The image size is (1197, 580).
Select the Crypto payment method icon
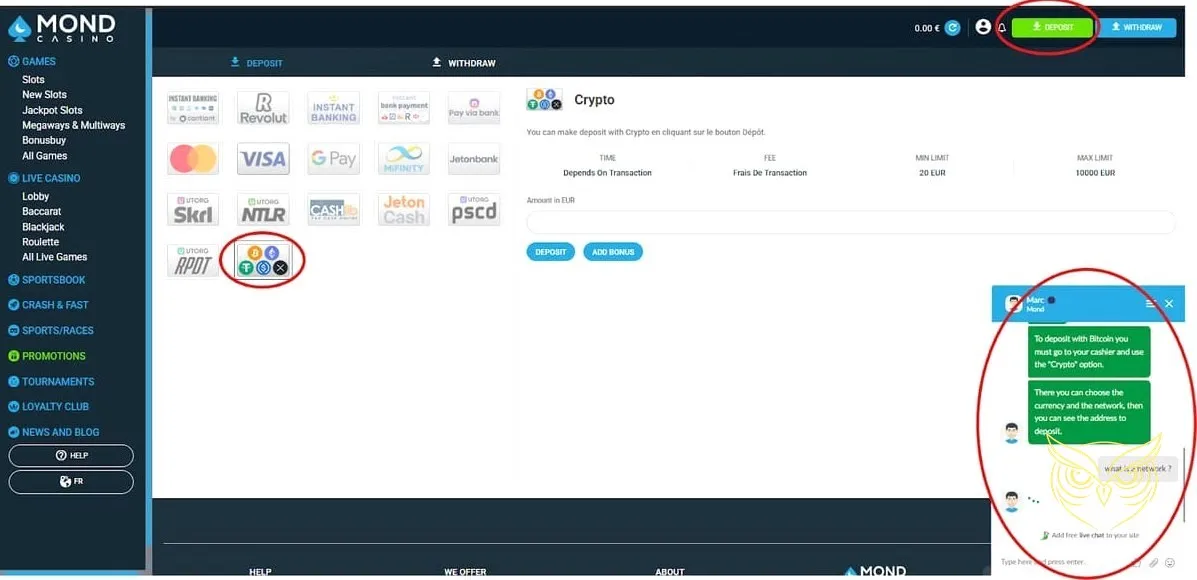263,260
